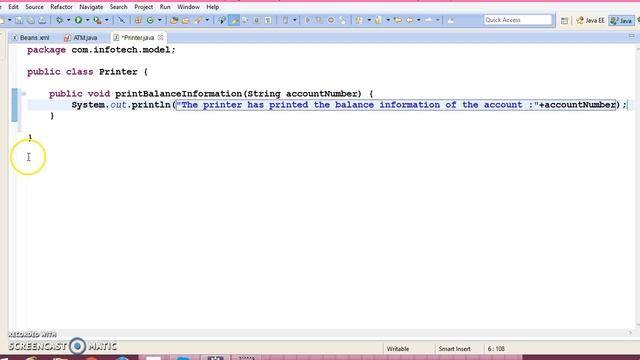Click the editor horizontal scrollbar
The width and height of the screenshot is (640, 360).
tap(320, 333)
